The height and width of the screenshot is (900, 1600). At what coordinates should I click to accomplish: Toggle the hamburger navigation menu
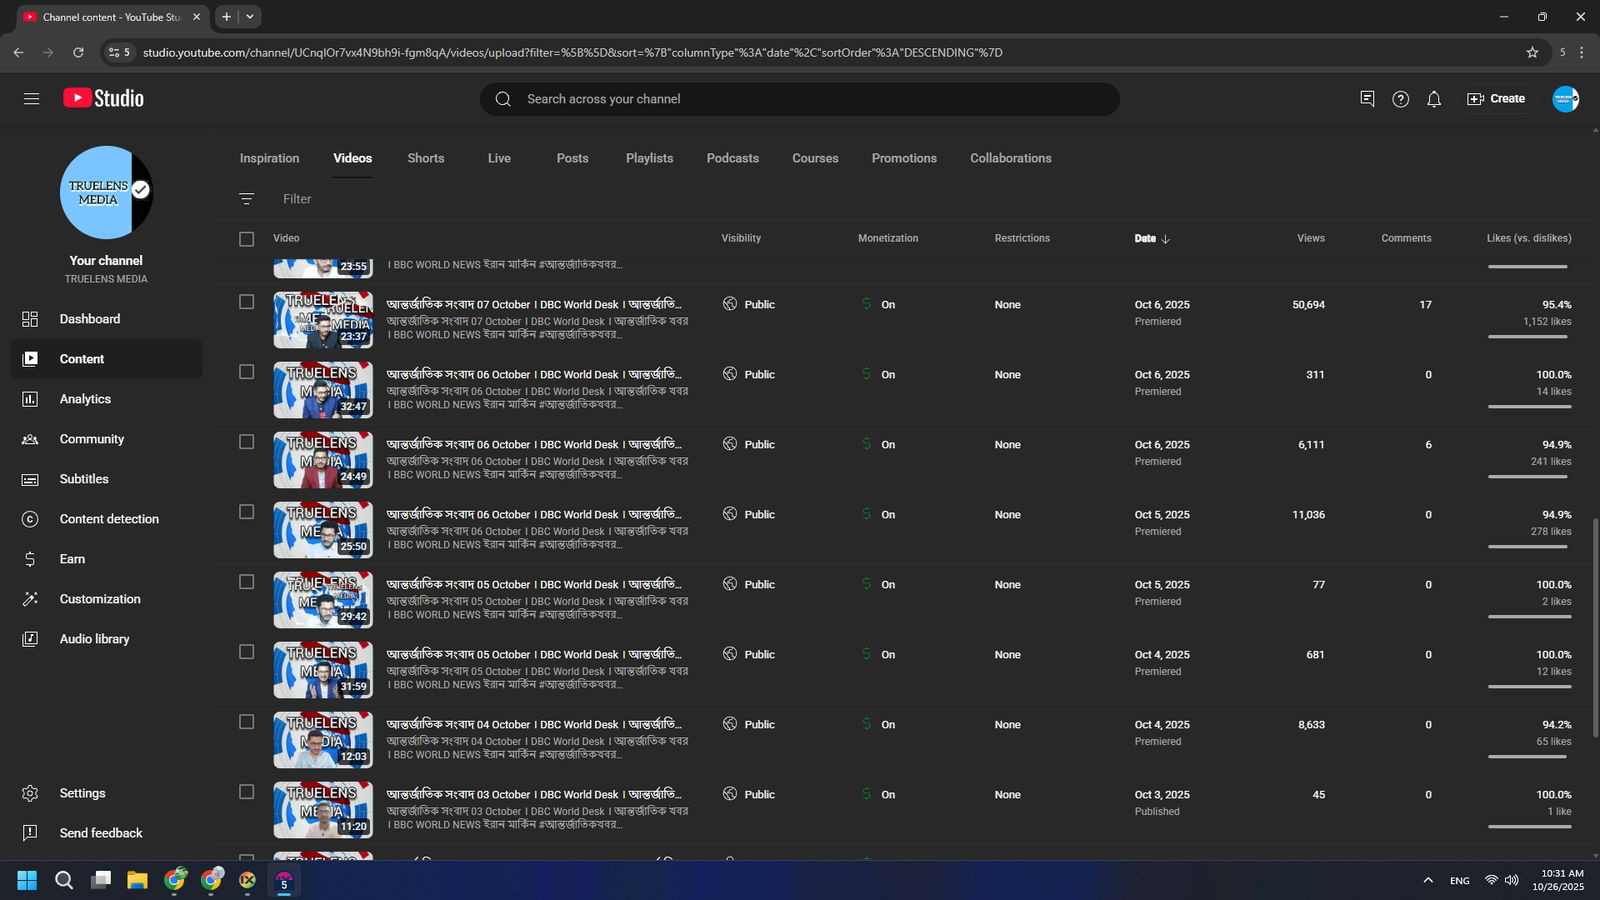31,99
